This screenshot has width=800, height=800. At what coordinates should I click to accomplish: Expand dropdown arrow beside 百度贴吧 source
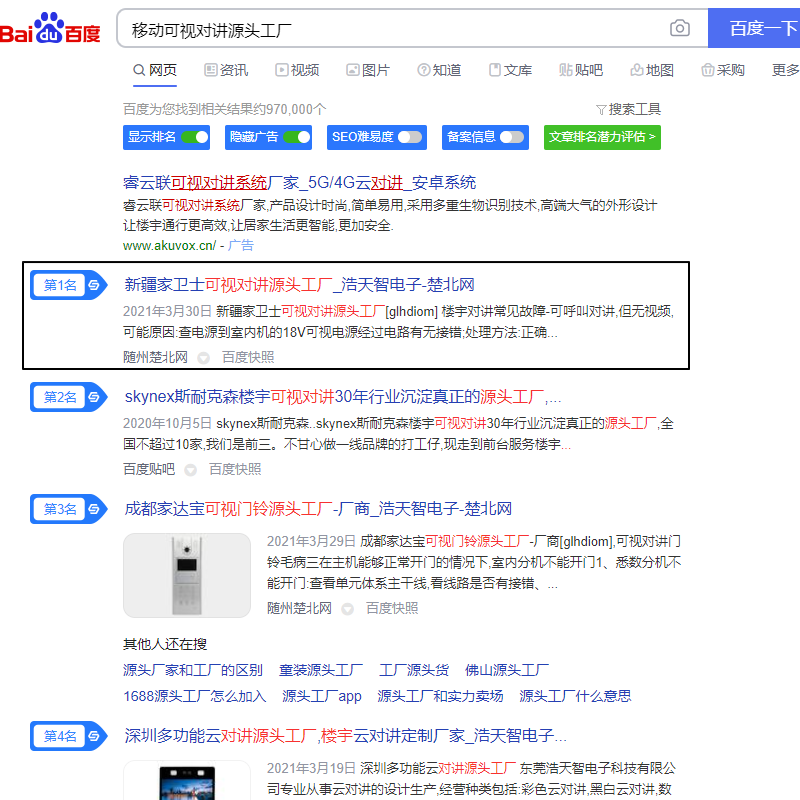[x=190, y=470]
